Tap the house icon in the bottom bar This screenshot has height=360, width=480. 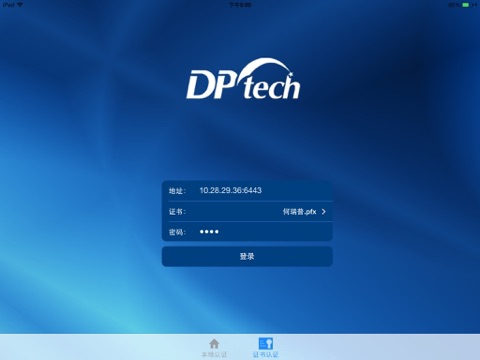[x=214, y=343]
